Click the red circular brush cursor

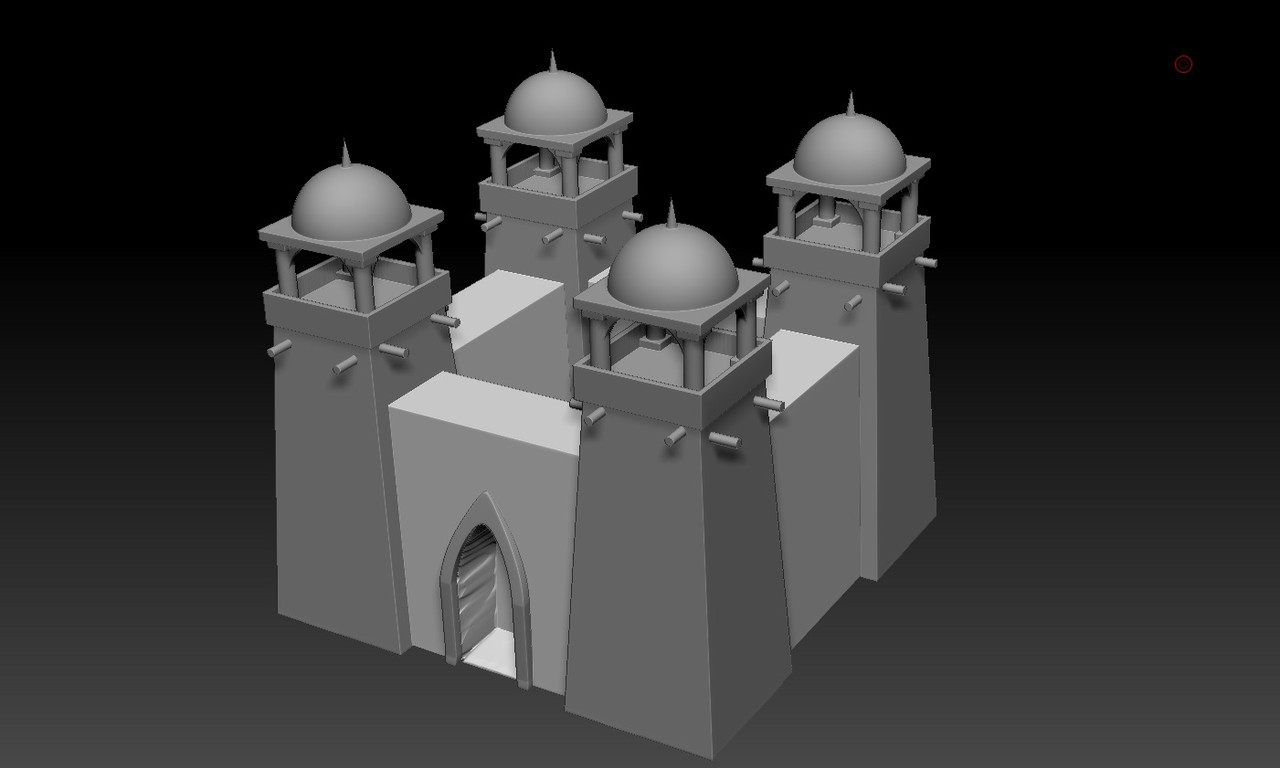pos(1183,64)
